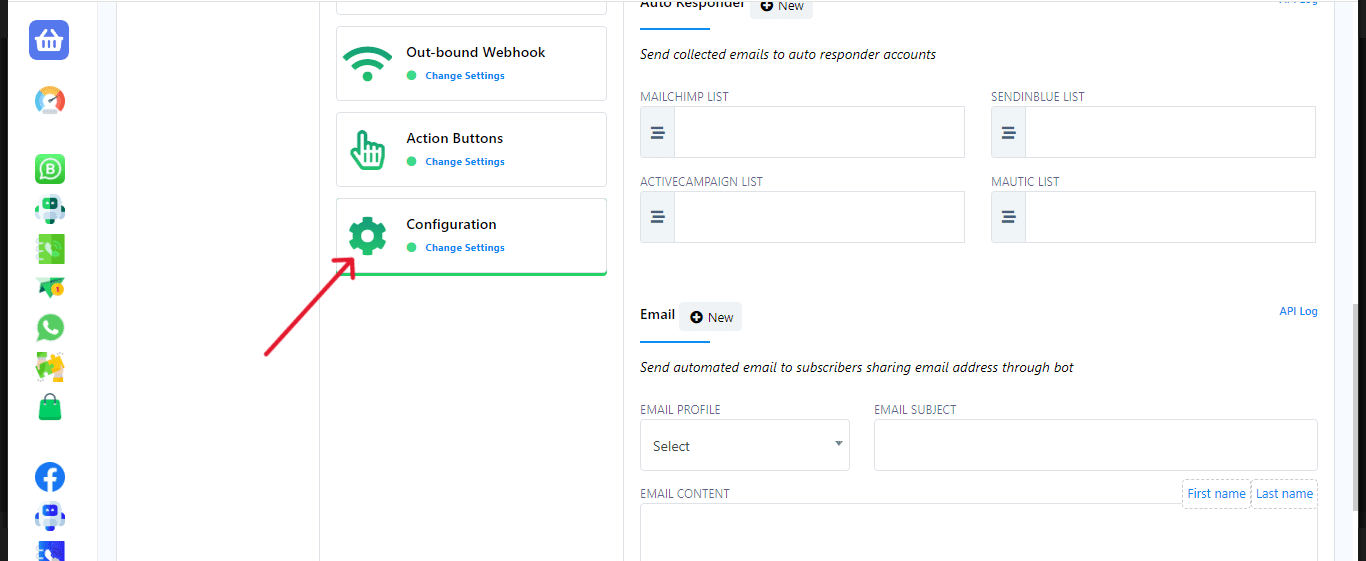The width and height of the screenshot is (1366, 561).
Task: Click Change Settings under Action Buttons
Action: [464, 162]
